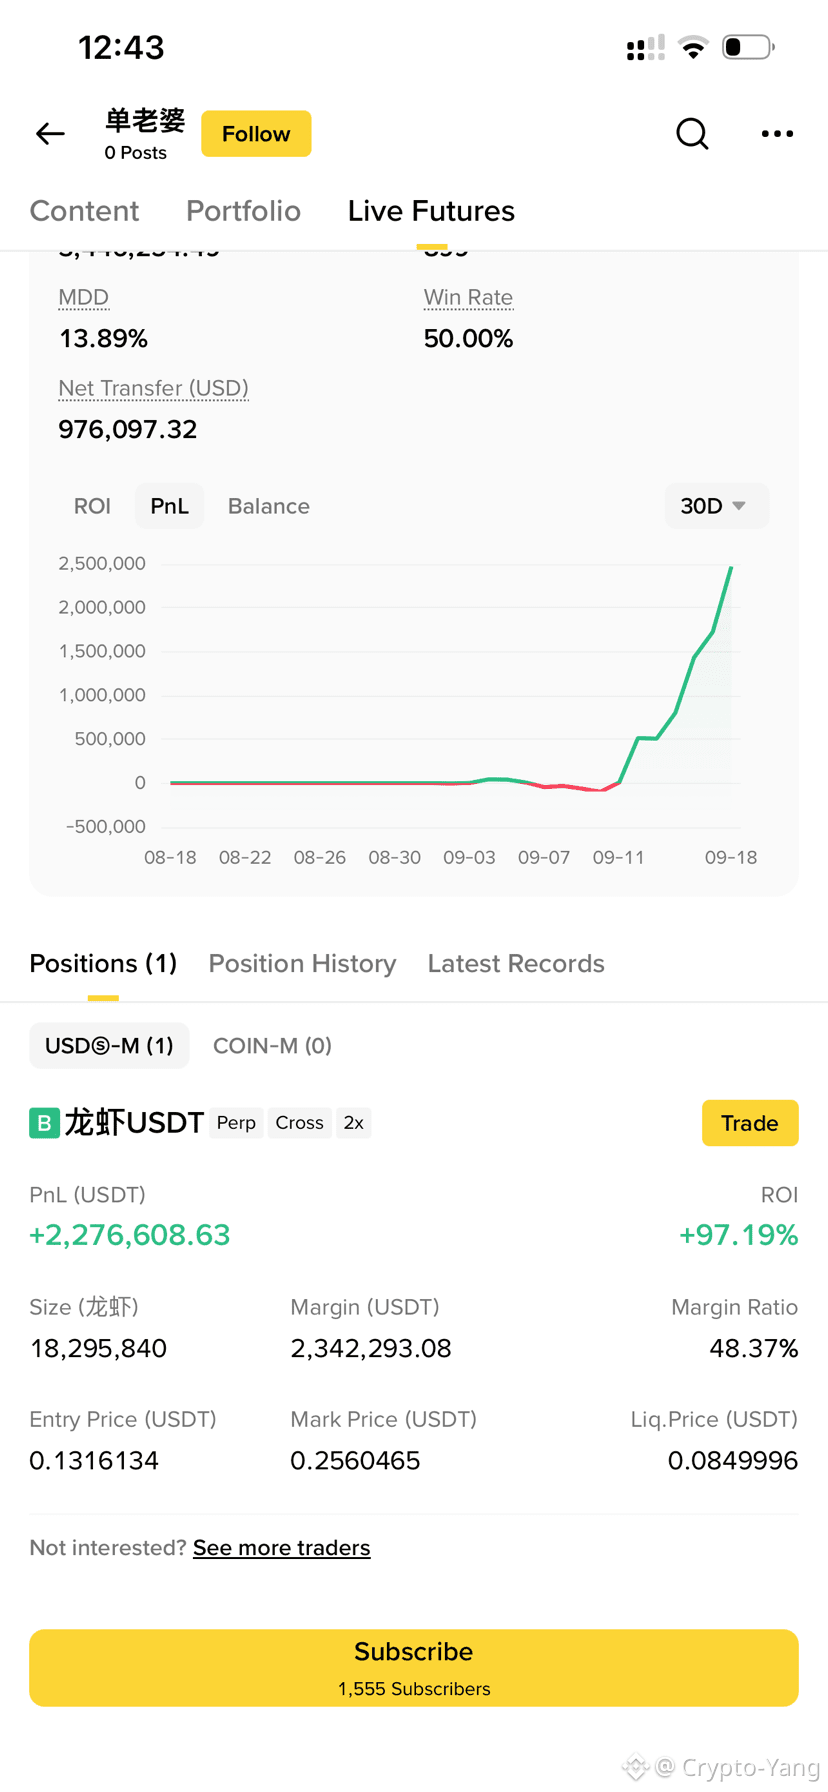Tap the back arrow icon
Viewport: 828px width, 1792px height.
(x=50, y=133)
